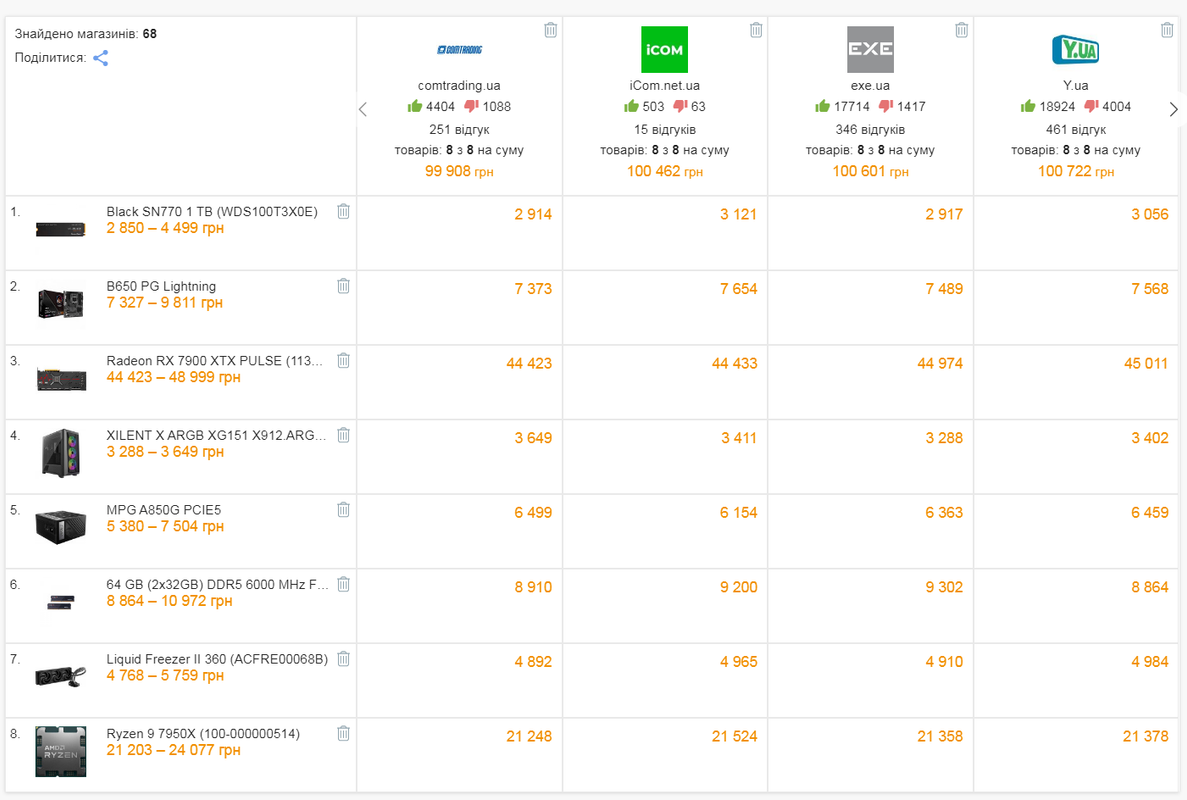Click the Y.ua price 8 864 for DDR5 memory

pos(1149,587)
